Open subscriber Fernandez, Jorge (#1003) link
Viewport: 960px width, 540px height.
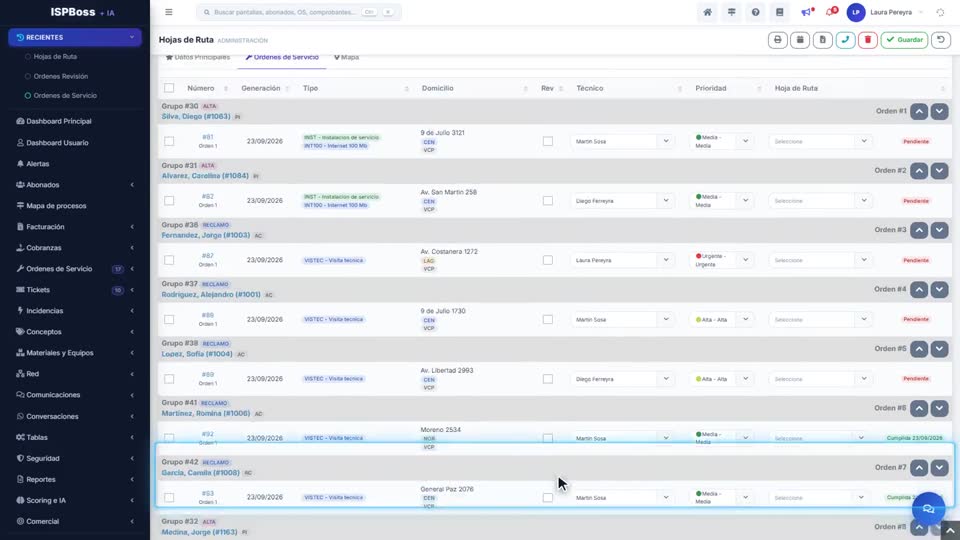pos(206,235)
